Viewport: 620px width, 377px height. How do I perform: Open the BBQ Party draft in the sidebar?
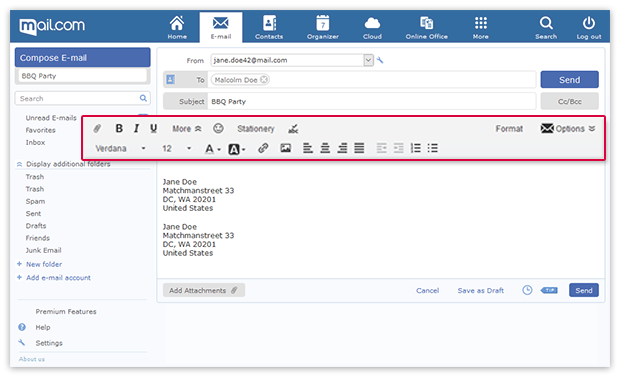tap(83, 76)
